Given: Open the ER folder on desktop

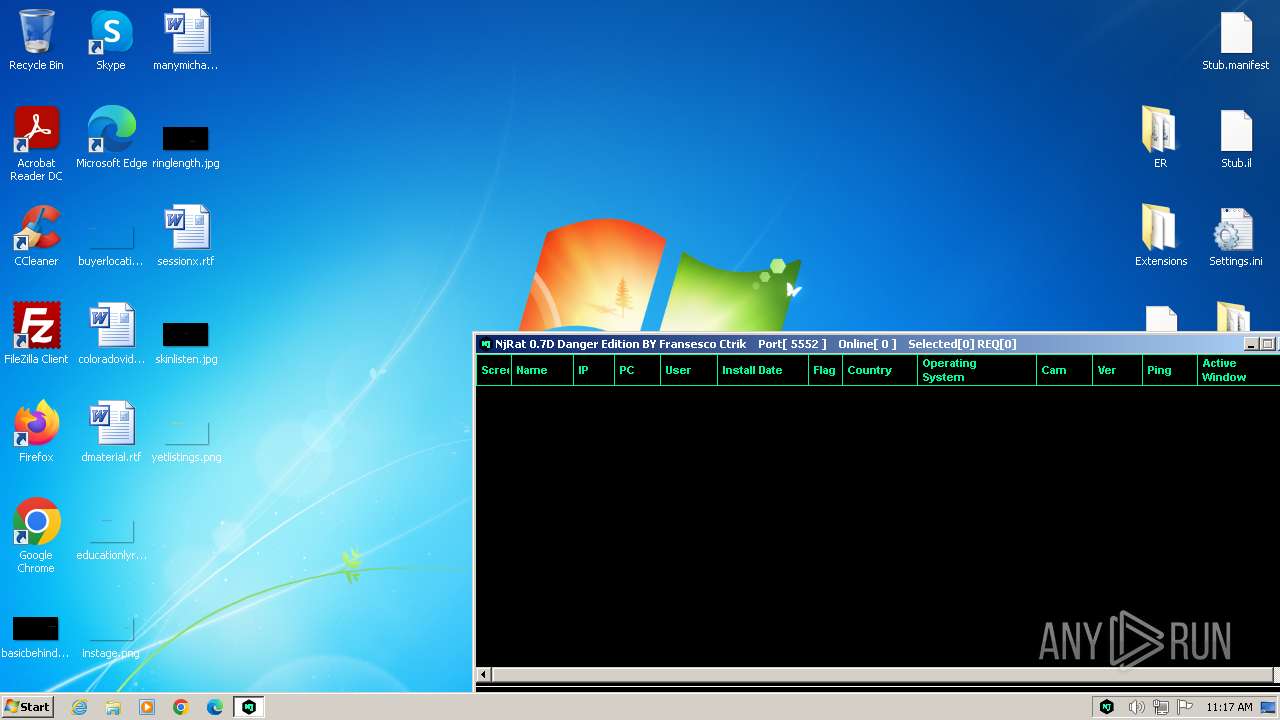Looking at the screenshot, I should [x=1160, y=138].
